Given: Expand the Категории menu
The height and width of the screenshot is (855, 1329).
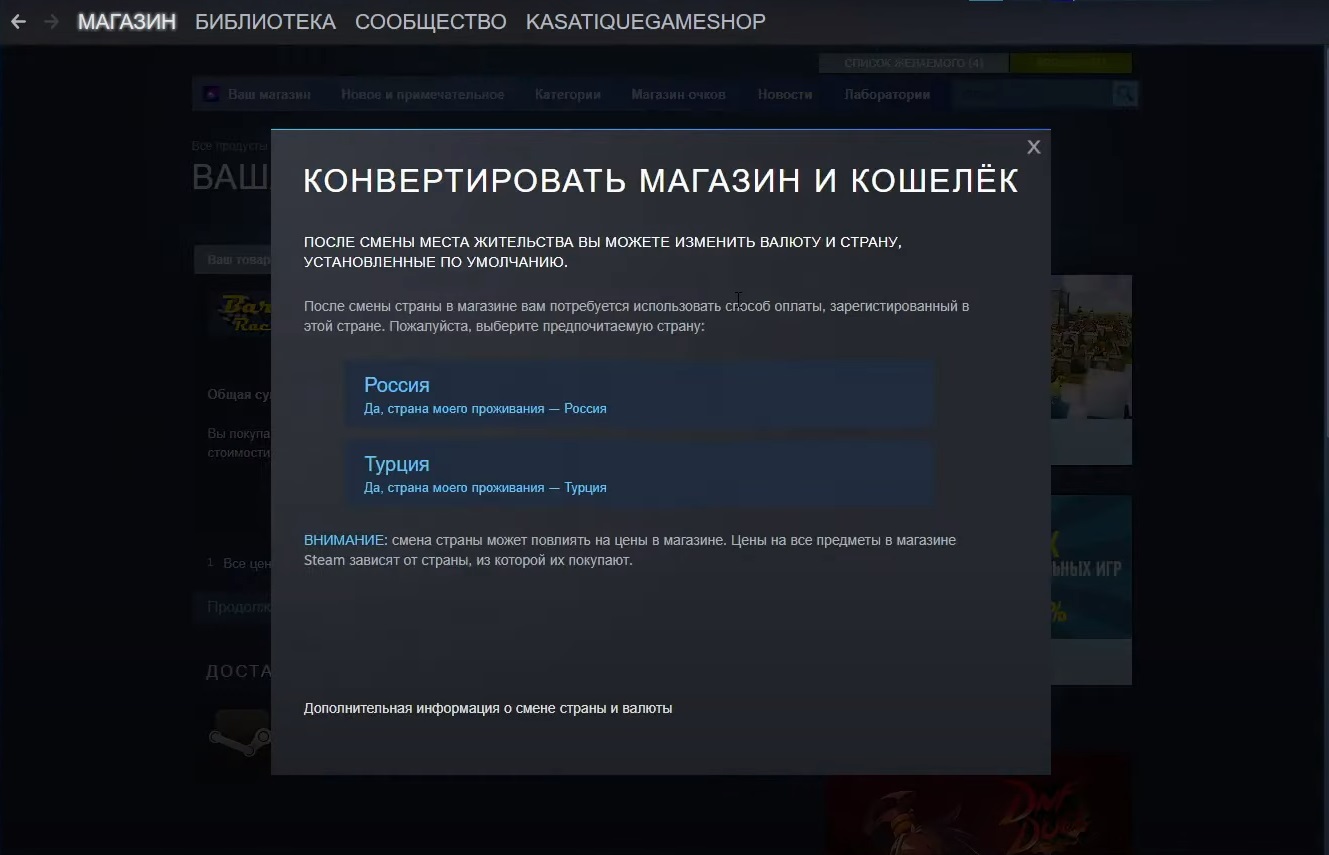Looking at the screenshot, I should pyautogui.click(x=567, y=94).
